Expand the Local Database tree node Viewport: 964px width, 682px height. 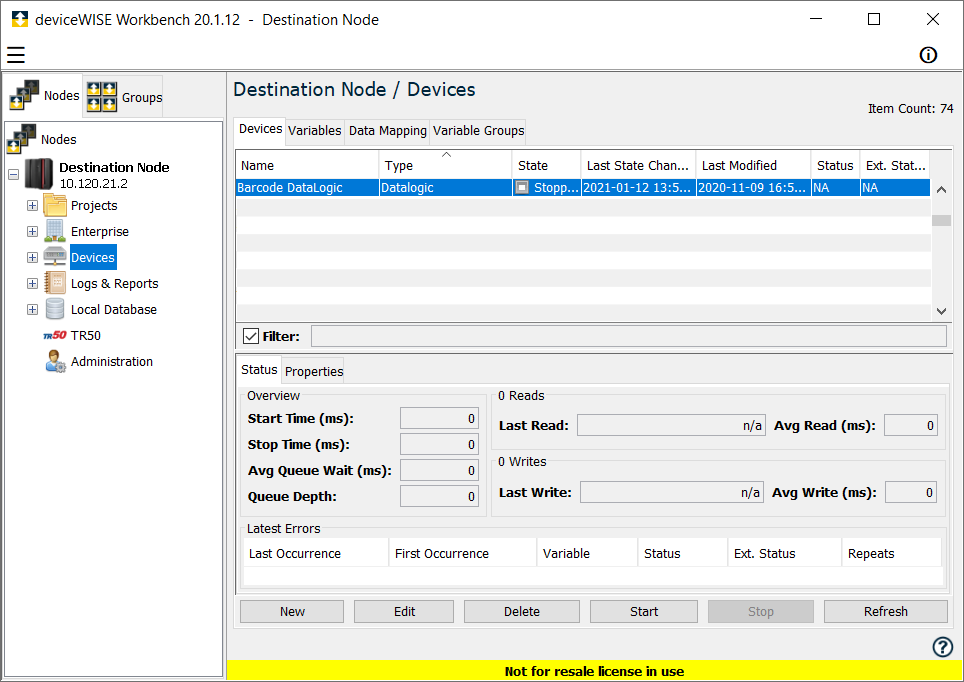(33, 309)
